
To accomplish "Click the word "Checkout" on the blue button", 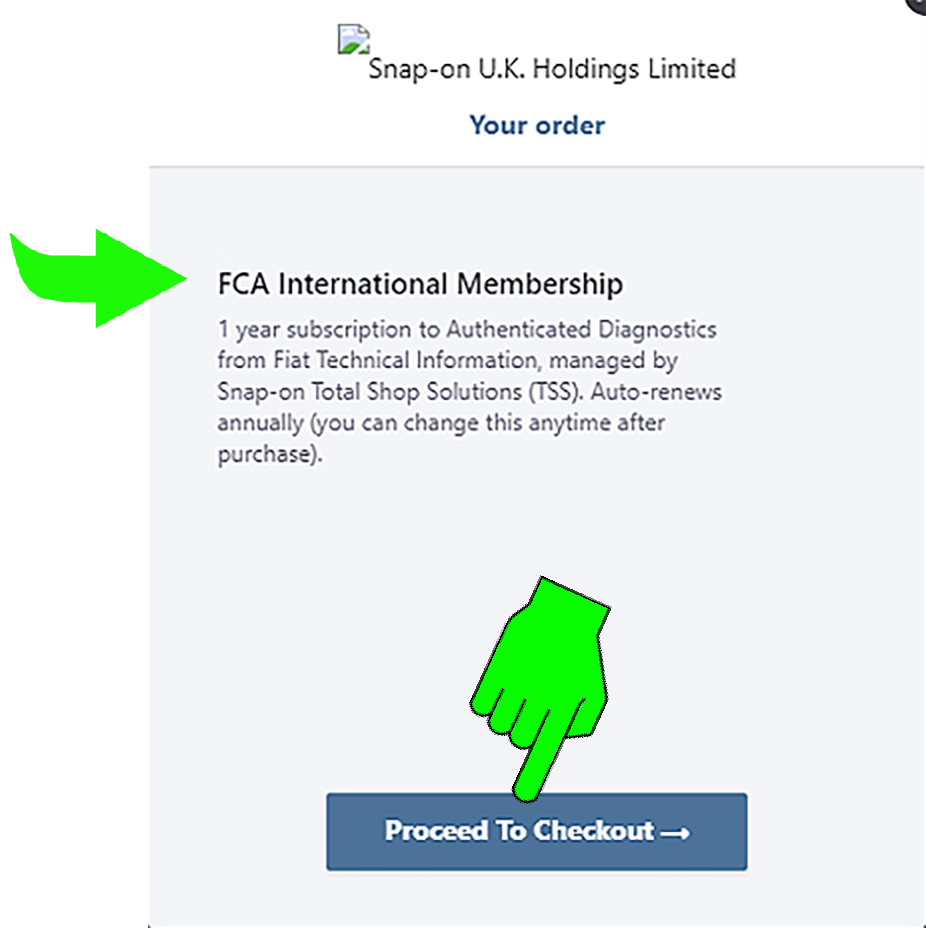I will (594, 831).
